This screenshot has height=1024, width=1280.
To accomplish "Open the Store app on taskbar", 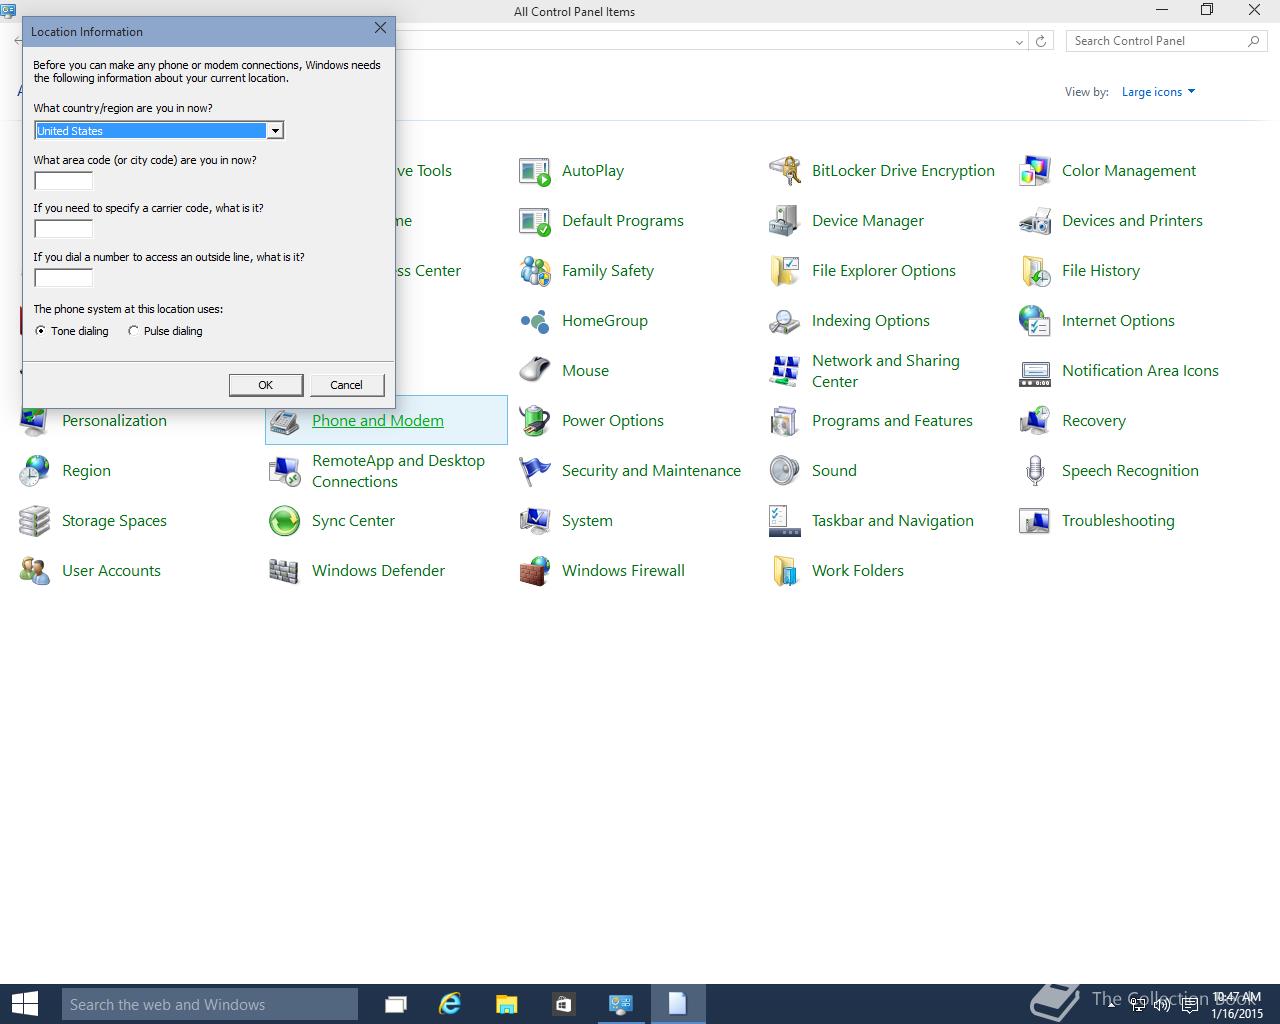I will (563, 1004).
